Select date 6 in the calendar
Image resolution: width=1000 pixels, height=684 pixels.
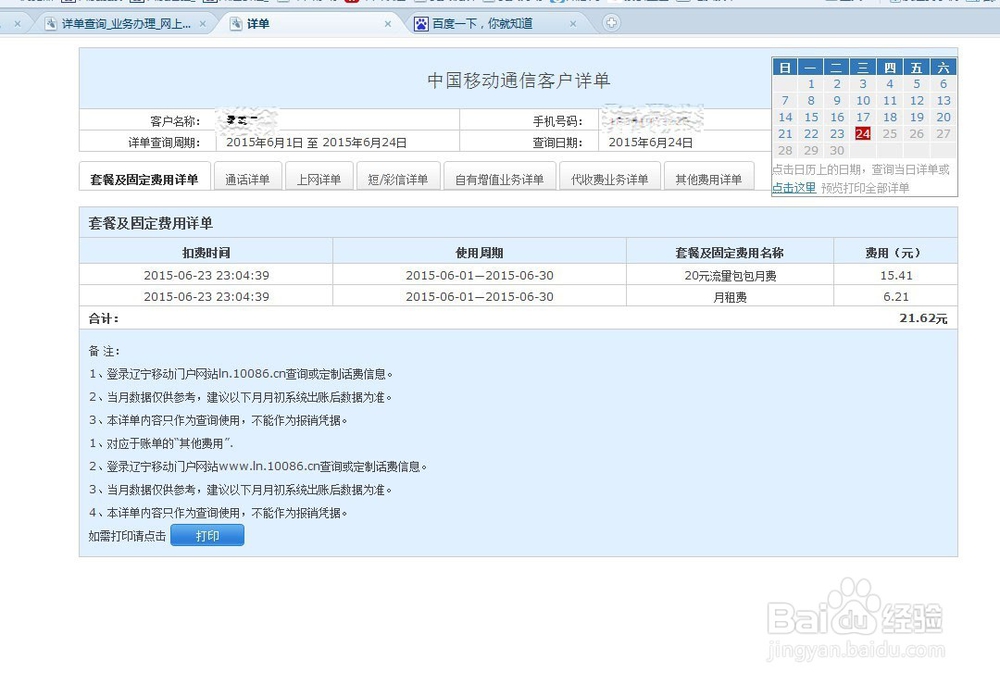[x=943, y=84]
